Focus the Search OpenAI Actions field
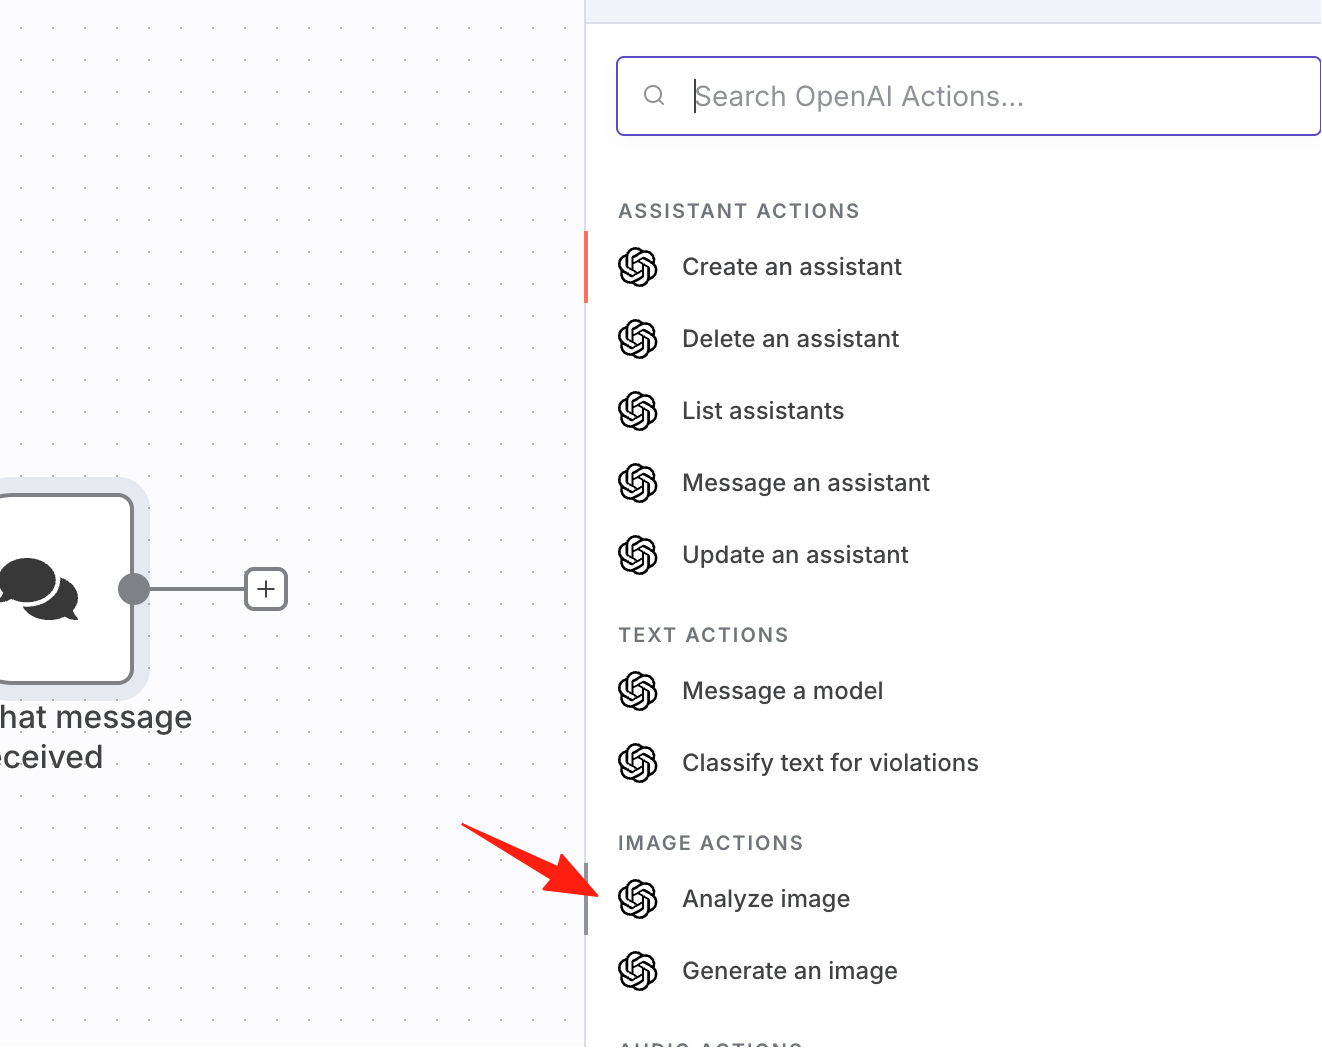1322x1048 pixels. coord(969,96)
